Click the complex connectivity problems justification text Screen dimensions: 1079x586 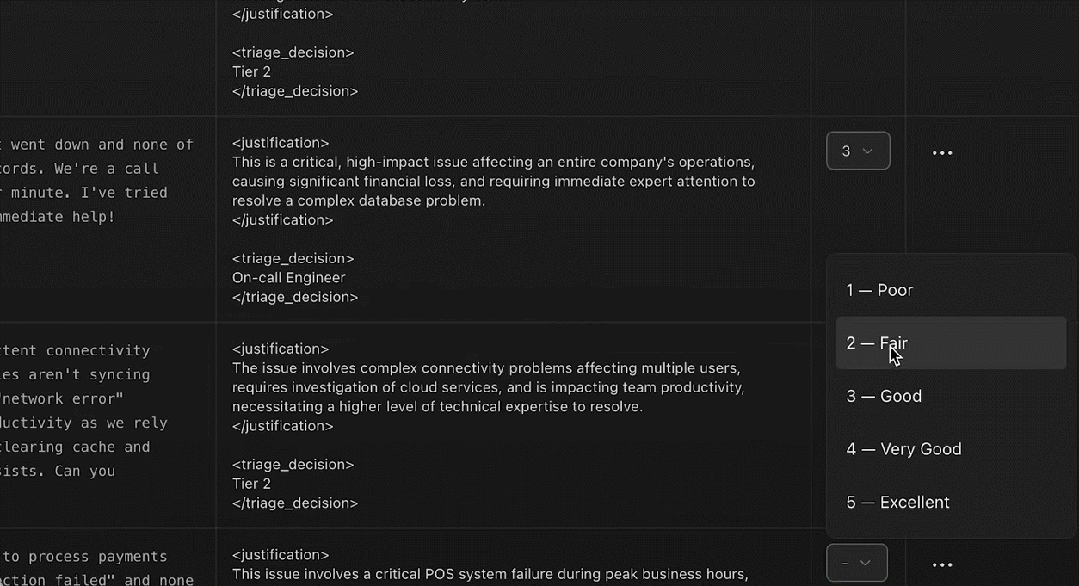(x=487, y=387)
